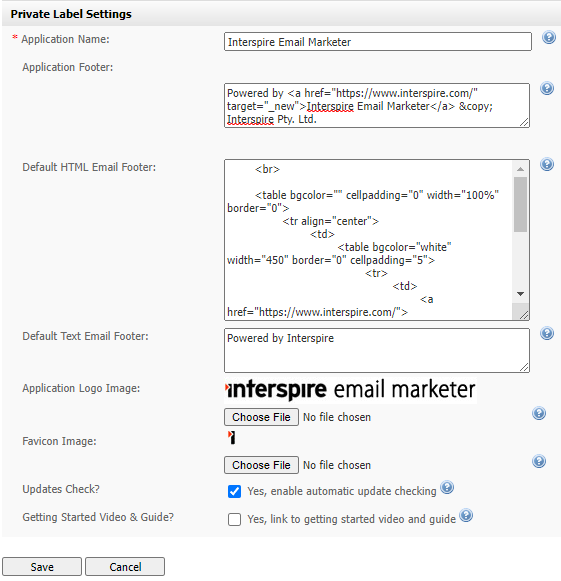Click into the Default Text Email Footer box
Screen dimensions: 561x581
376,350
